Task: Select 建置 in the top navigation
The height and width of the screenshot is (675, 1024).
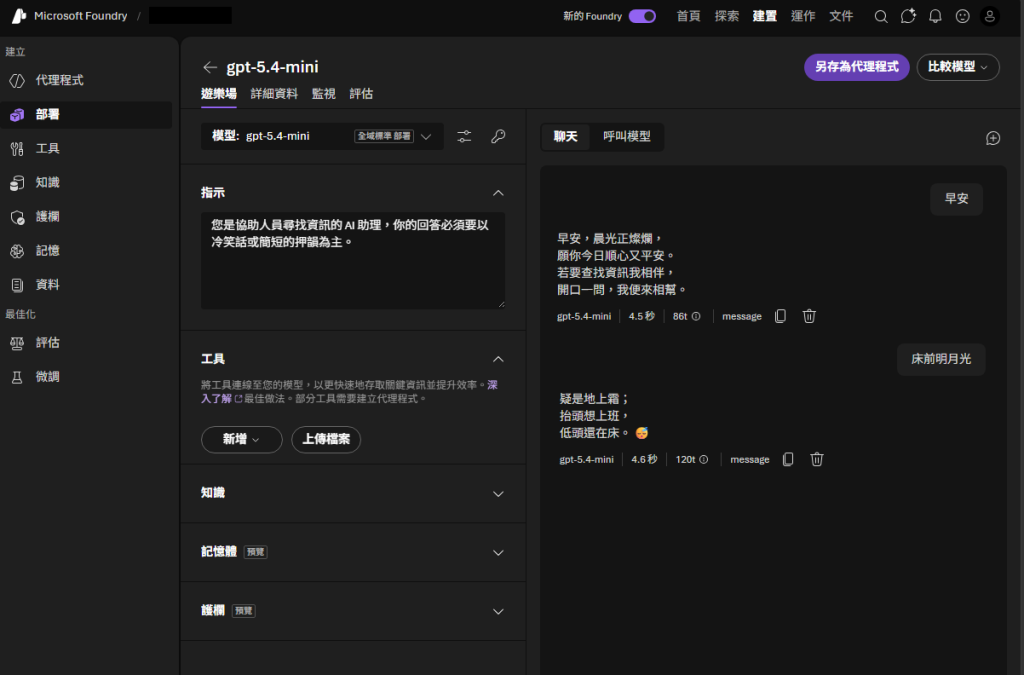Action: click(x=765, y=16)
